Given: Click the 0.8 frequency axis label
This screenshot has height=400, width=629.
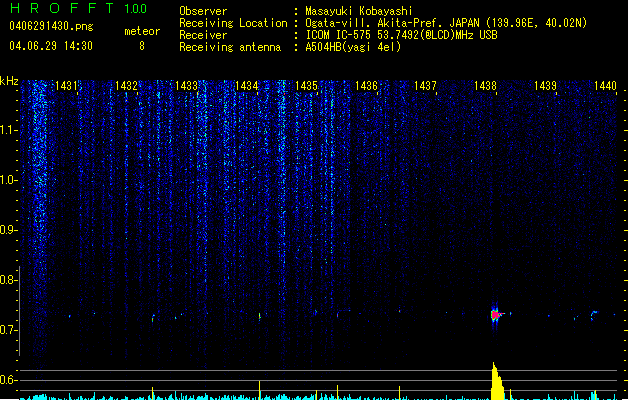Looking at the screenshot, I should click(8, 280).
